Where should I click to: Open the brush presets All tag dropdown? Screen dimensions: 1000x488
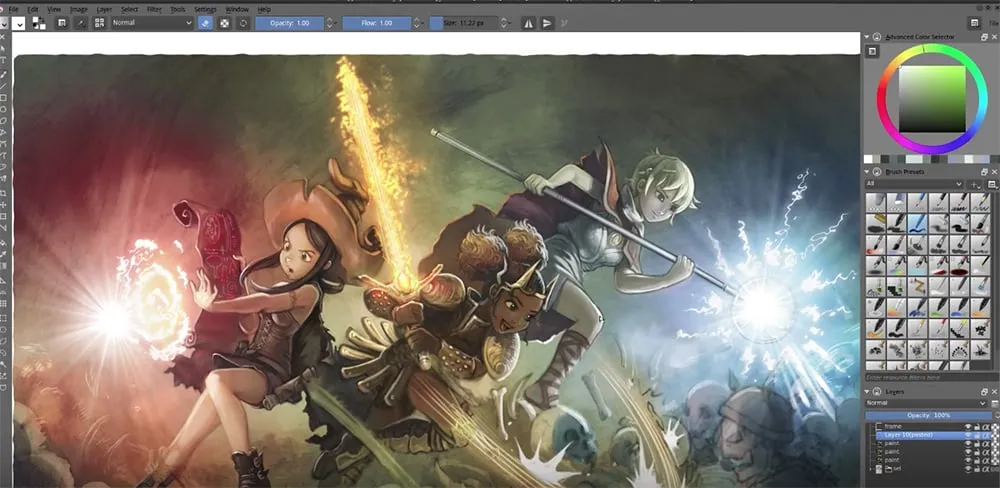click(915, 184)
